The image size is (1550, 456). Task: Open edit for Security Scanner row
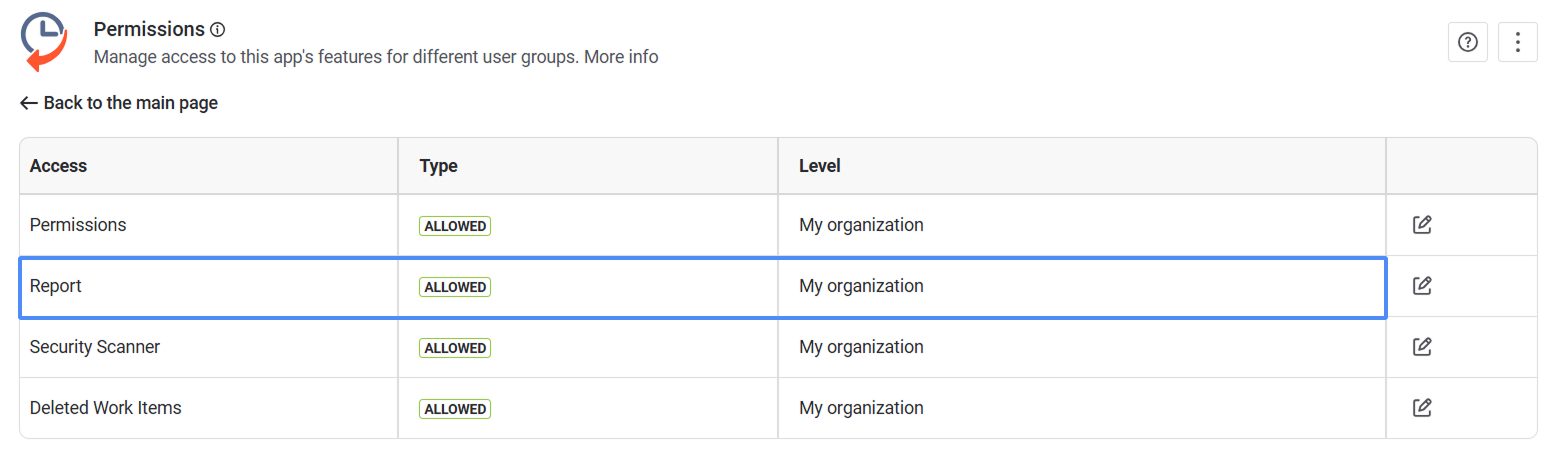(x=1422, y=347)
